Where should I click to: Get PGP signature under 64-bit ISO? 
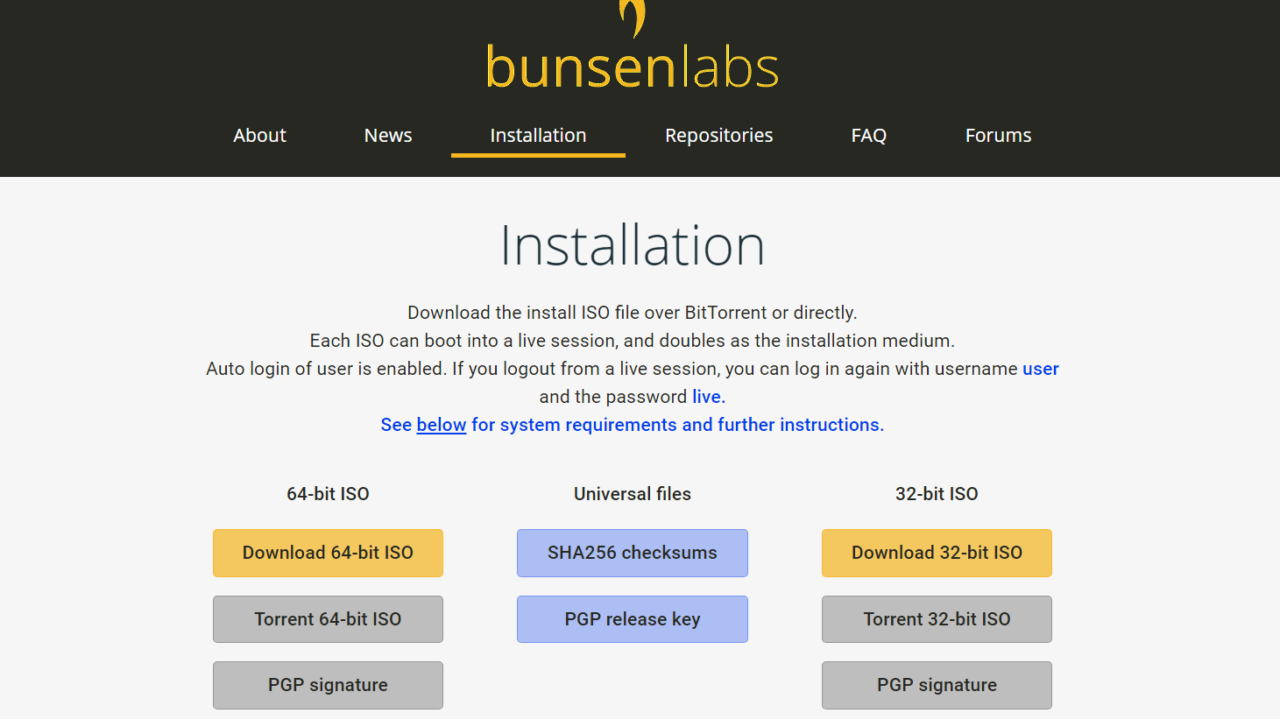[x=328, y=685]
